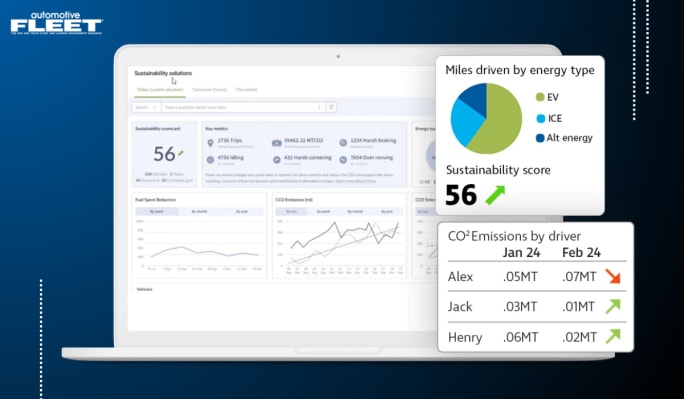Click the ICE legend color dot
This screenshot has height=399, width=684.
[540, 119]
